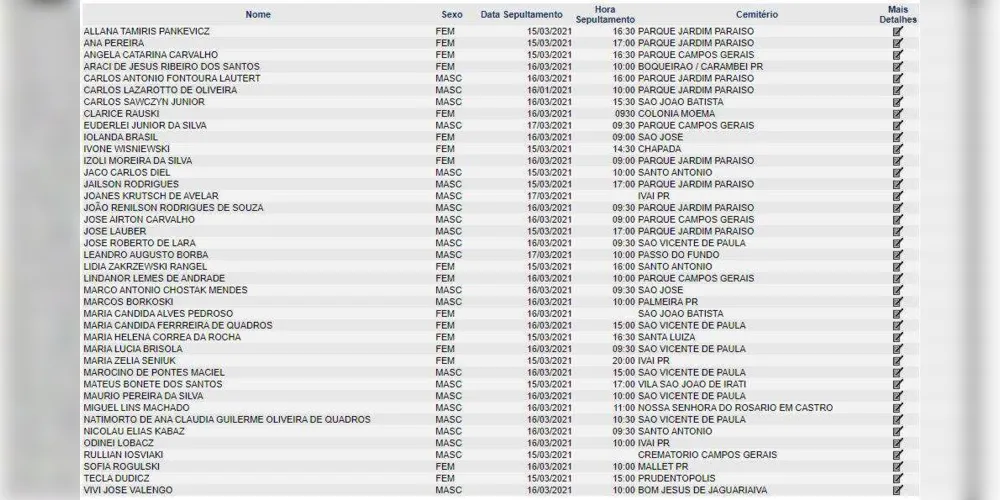1000x500 pixels.
Task: Open more details for JAILSON RODRIGUES
Action: (x=898, y=184)
